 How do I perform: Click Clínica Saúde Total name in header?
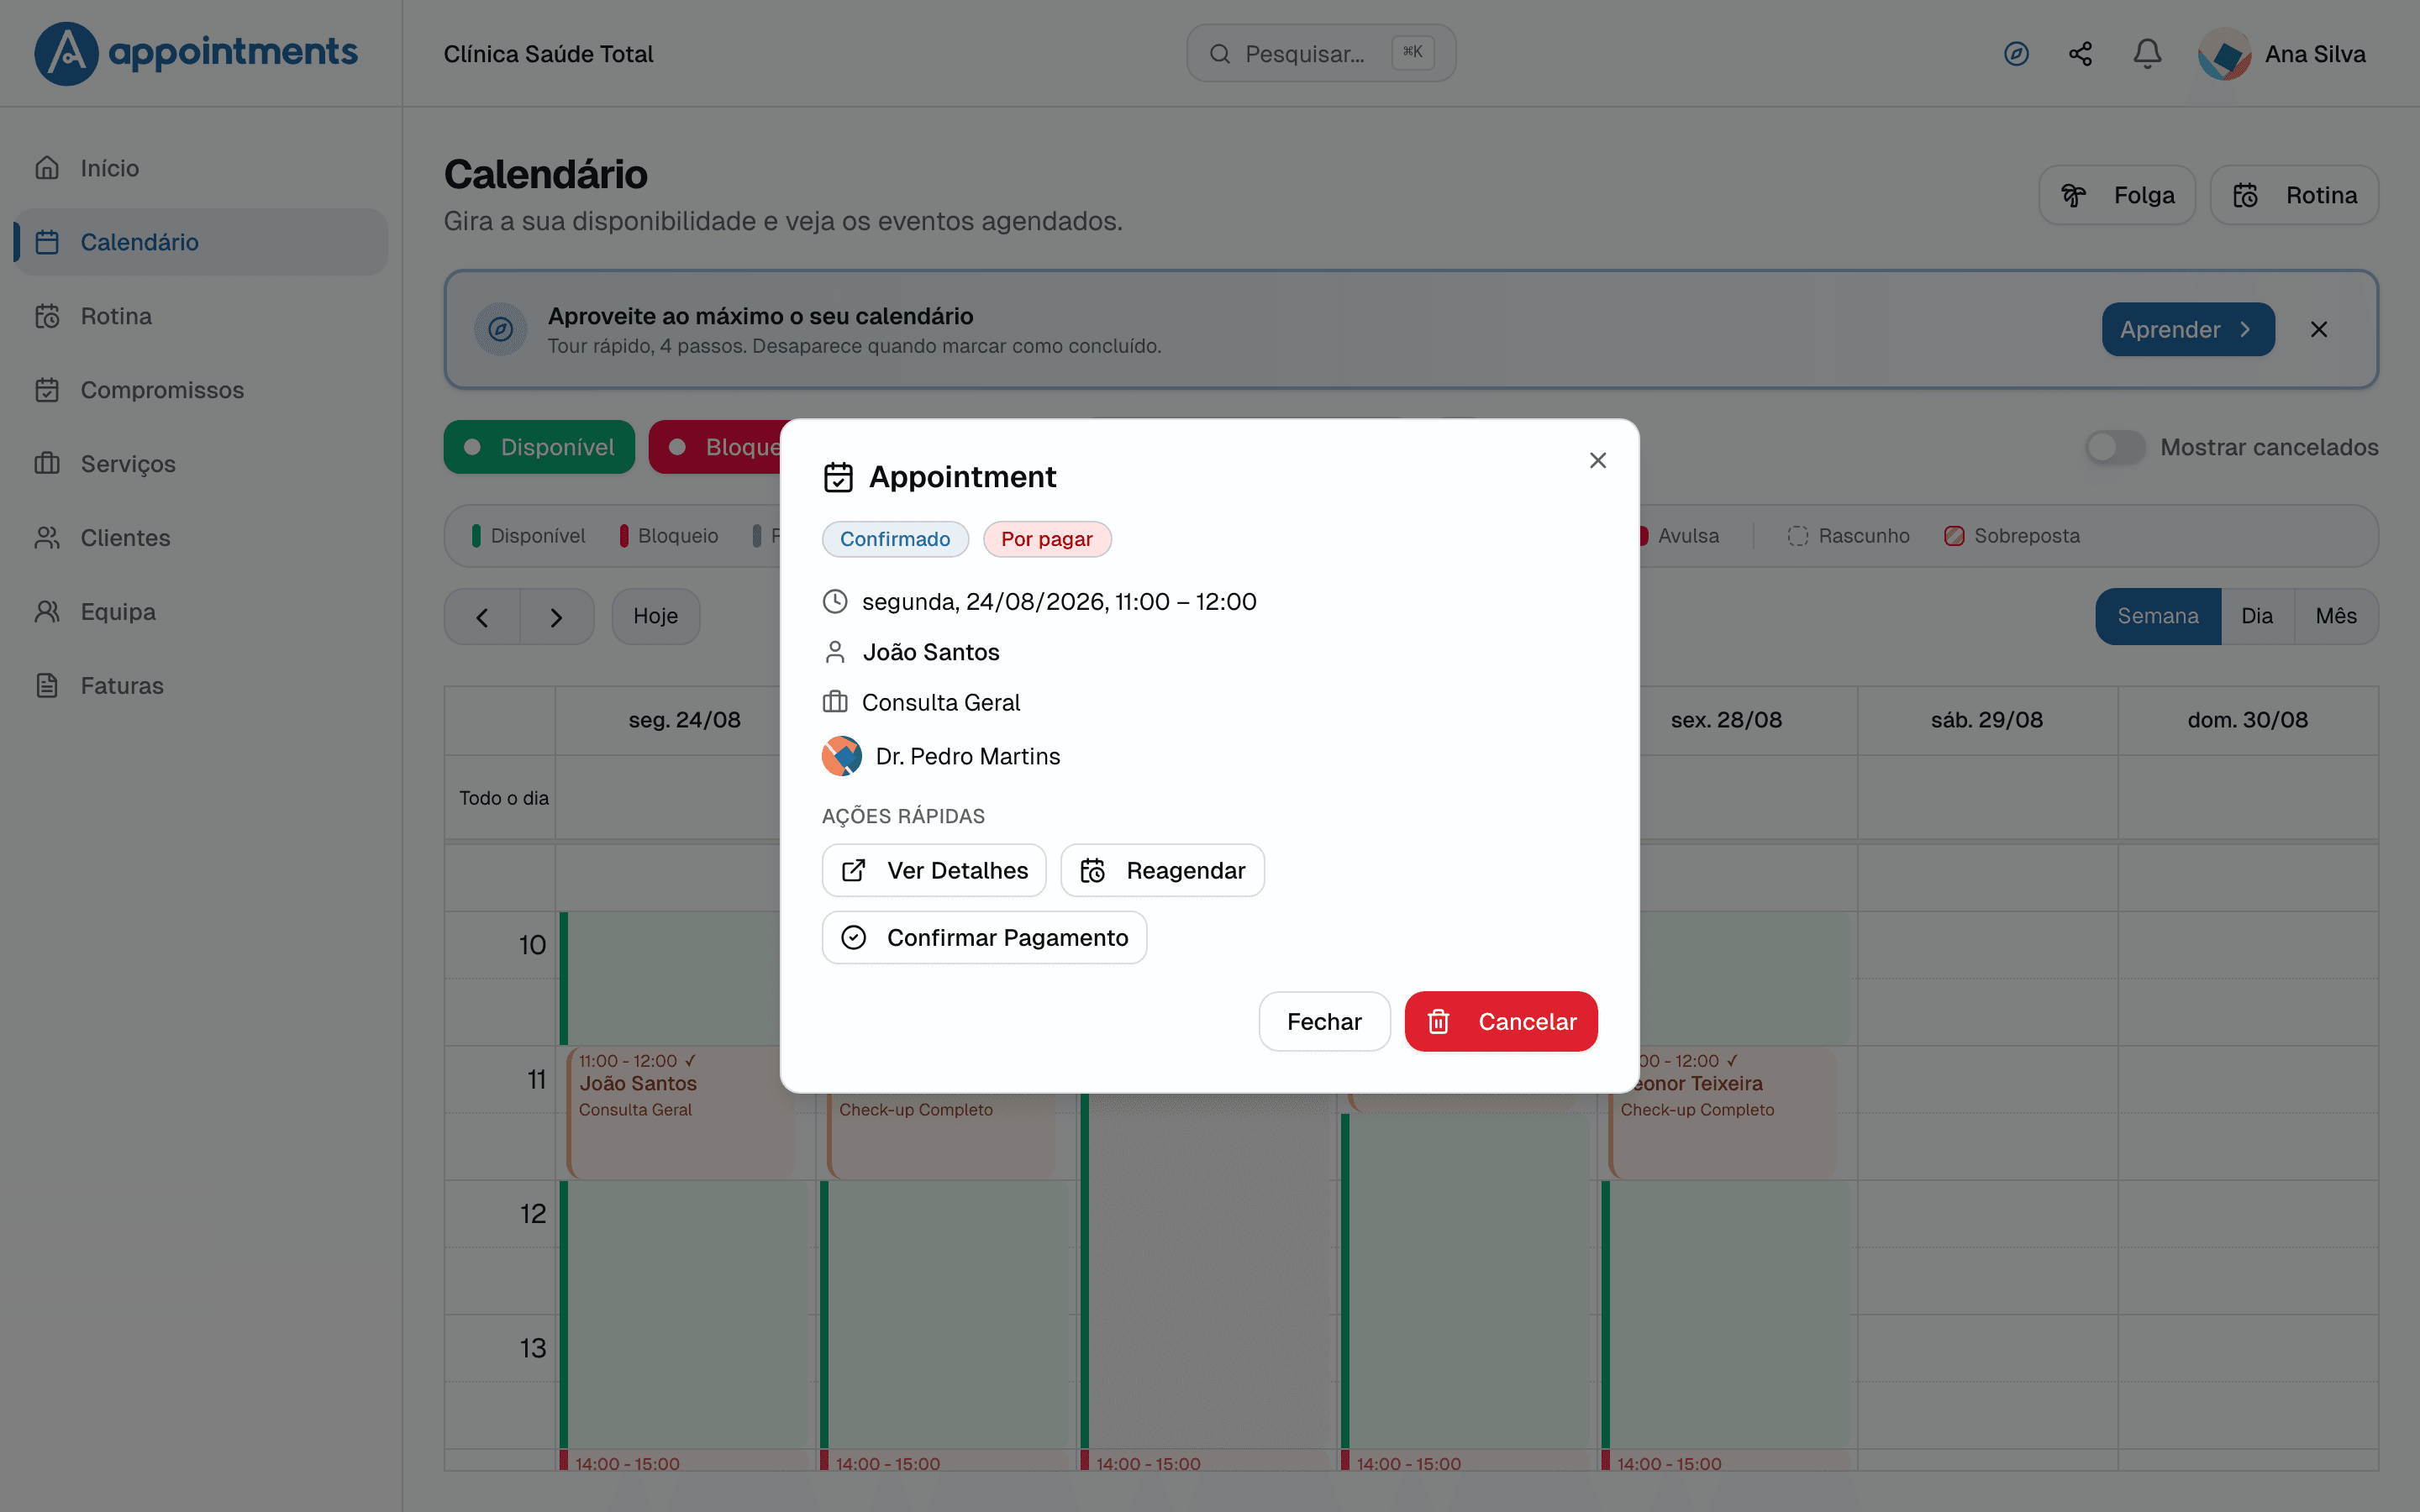point(549,54)
